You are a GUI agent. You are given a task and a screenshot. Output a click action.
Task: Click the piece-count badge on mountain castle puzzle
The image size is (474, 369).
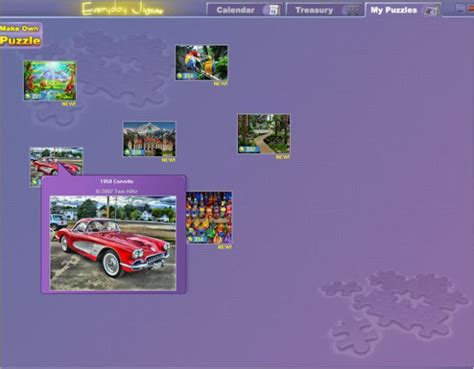tap(133, 152)
